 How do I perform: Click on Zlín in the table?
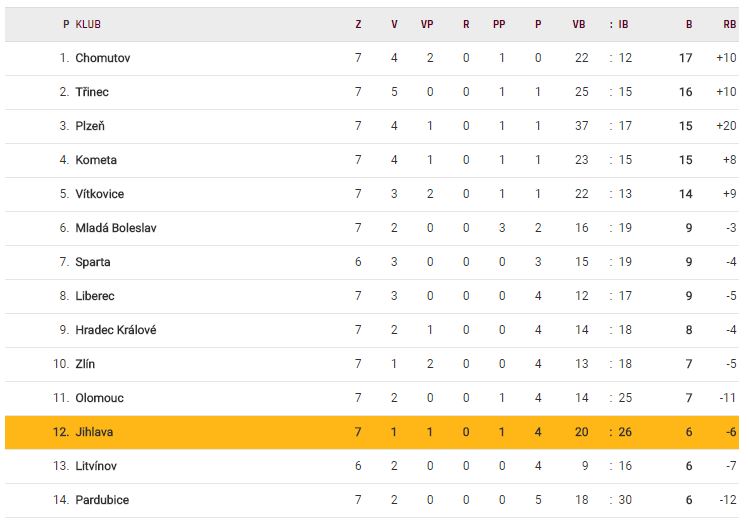[86, 364]
